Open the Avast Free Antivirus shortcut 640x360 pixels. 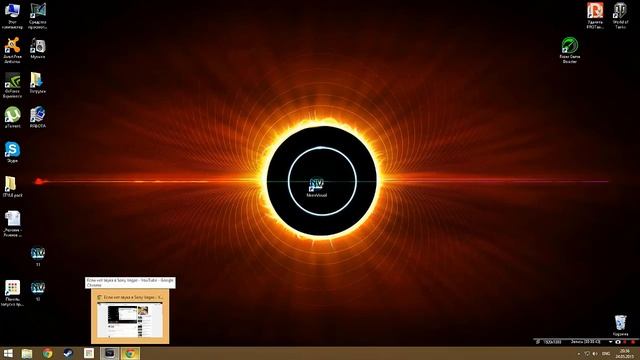point(12,50)
